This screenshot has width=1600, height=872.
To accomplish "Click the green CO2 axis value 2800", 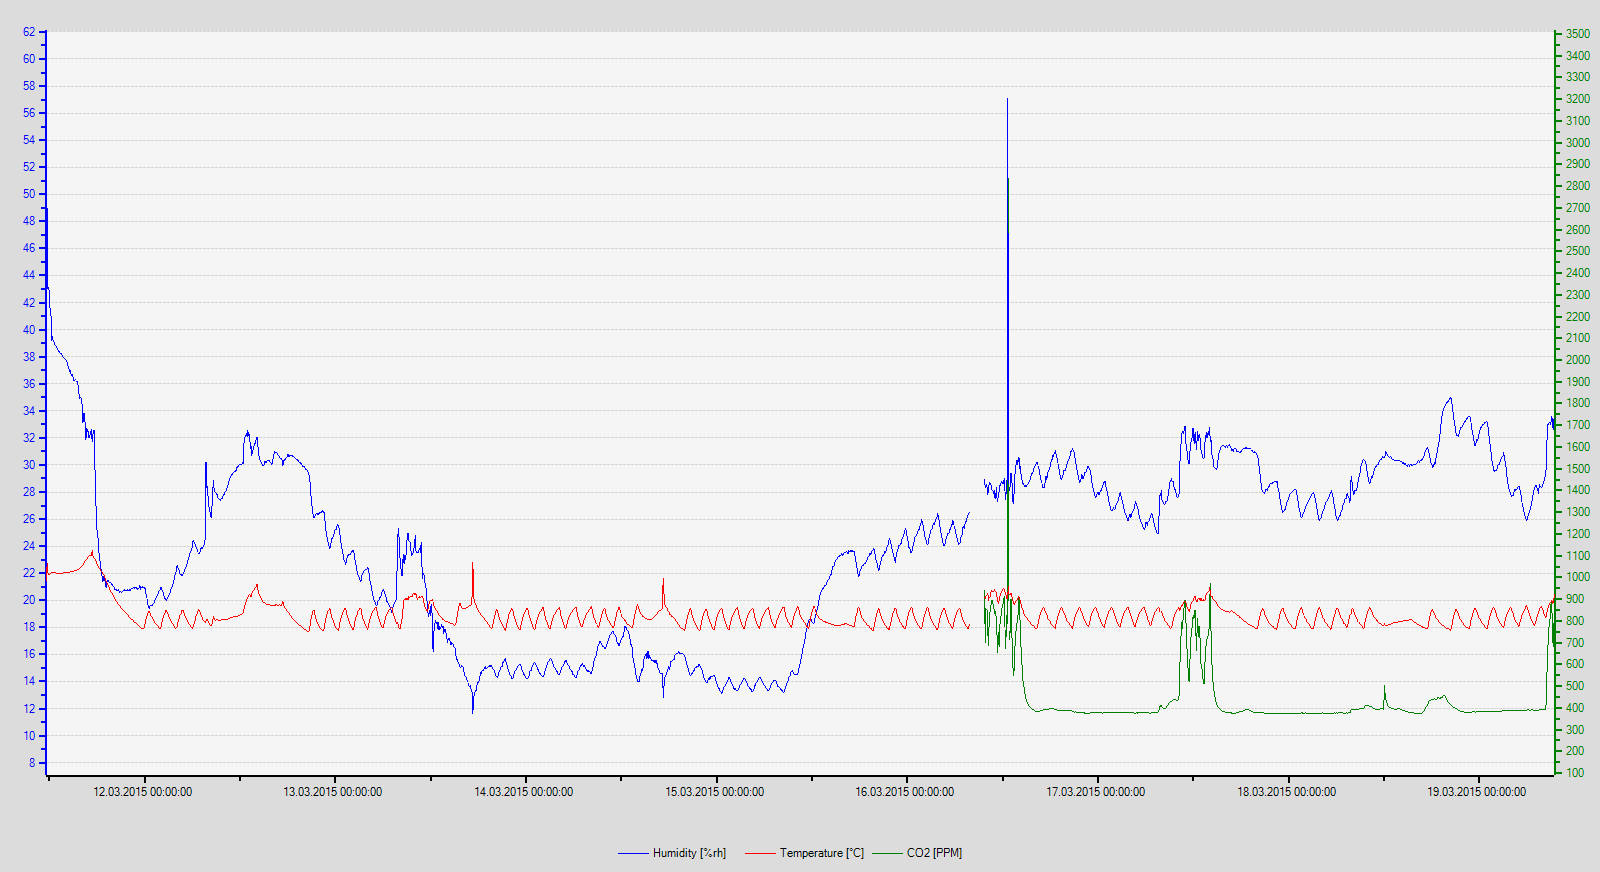I will point(1578,186).
